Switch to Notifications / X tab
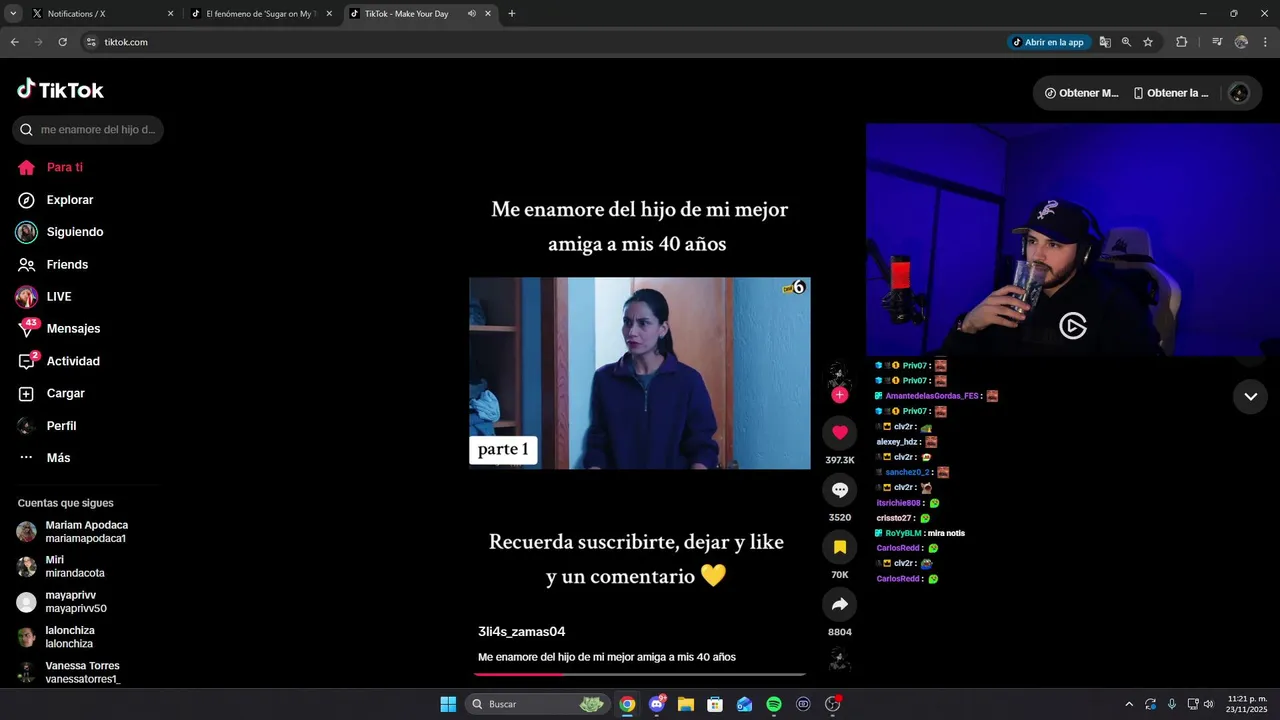The height and width of the screenshot is (720, 1280). 102,14
